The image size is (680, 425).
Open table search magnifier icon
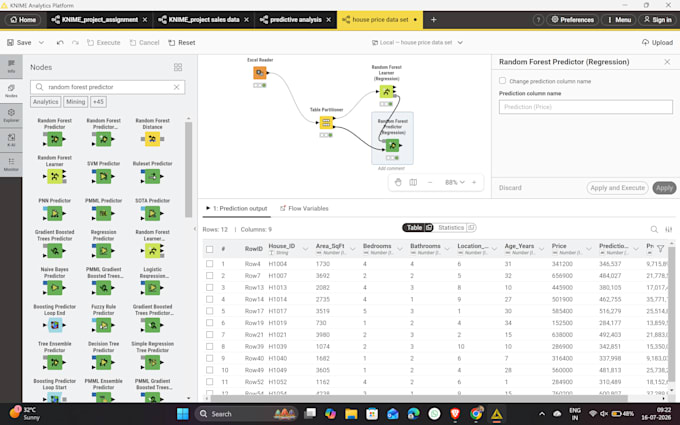654,229
